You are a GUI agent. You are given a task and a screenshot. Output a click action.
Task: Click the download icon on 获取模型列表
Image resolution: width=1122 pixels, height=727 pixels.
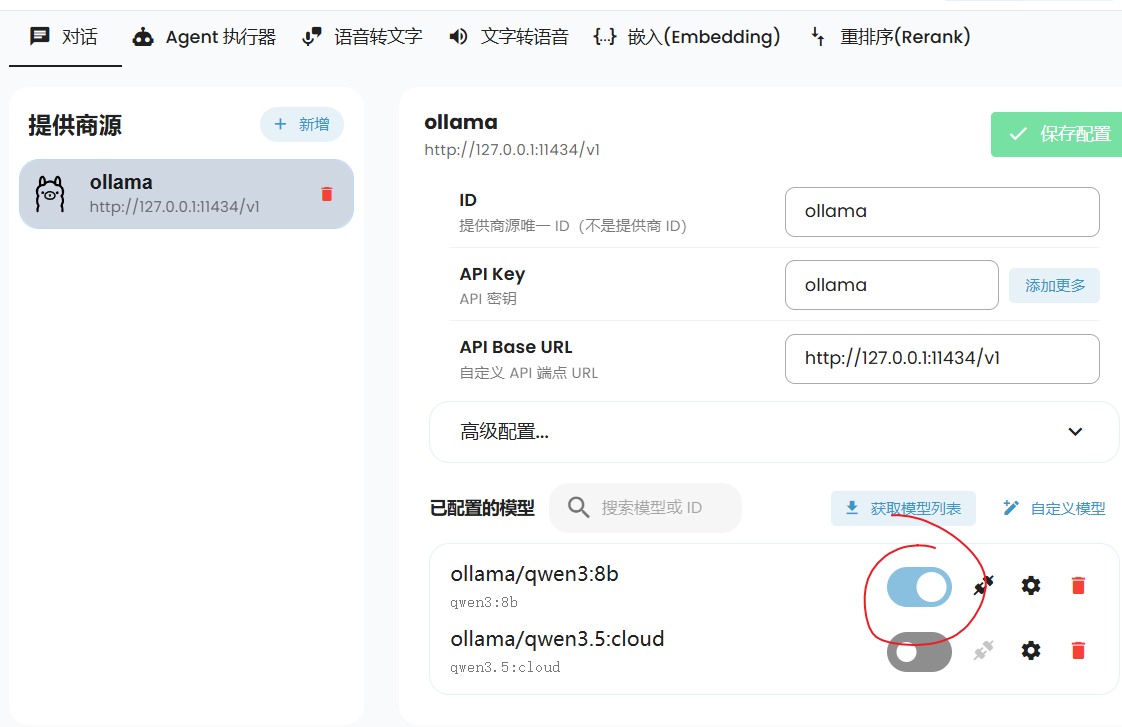(x=852, y=508)
